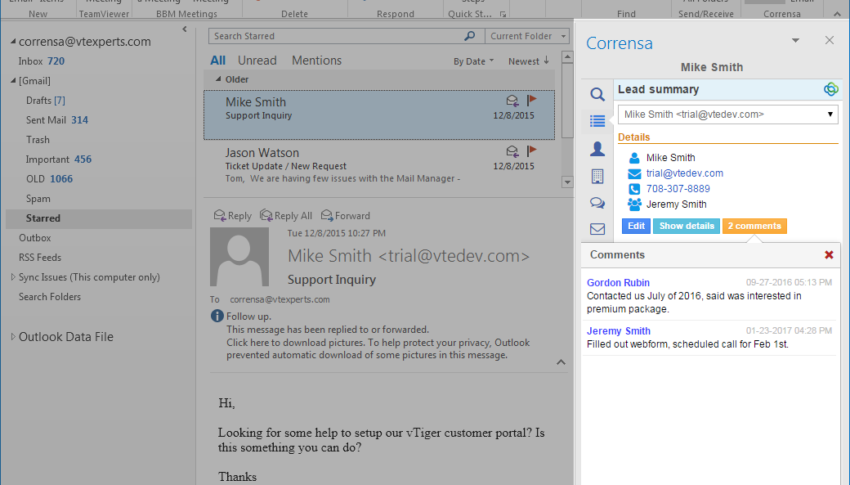The image size is (850, 485).
Task: Click the Reply All button
Action: 286,216
